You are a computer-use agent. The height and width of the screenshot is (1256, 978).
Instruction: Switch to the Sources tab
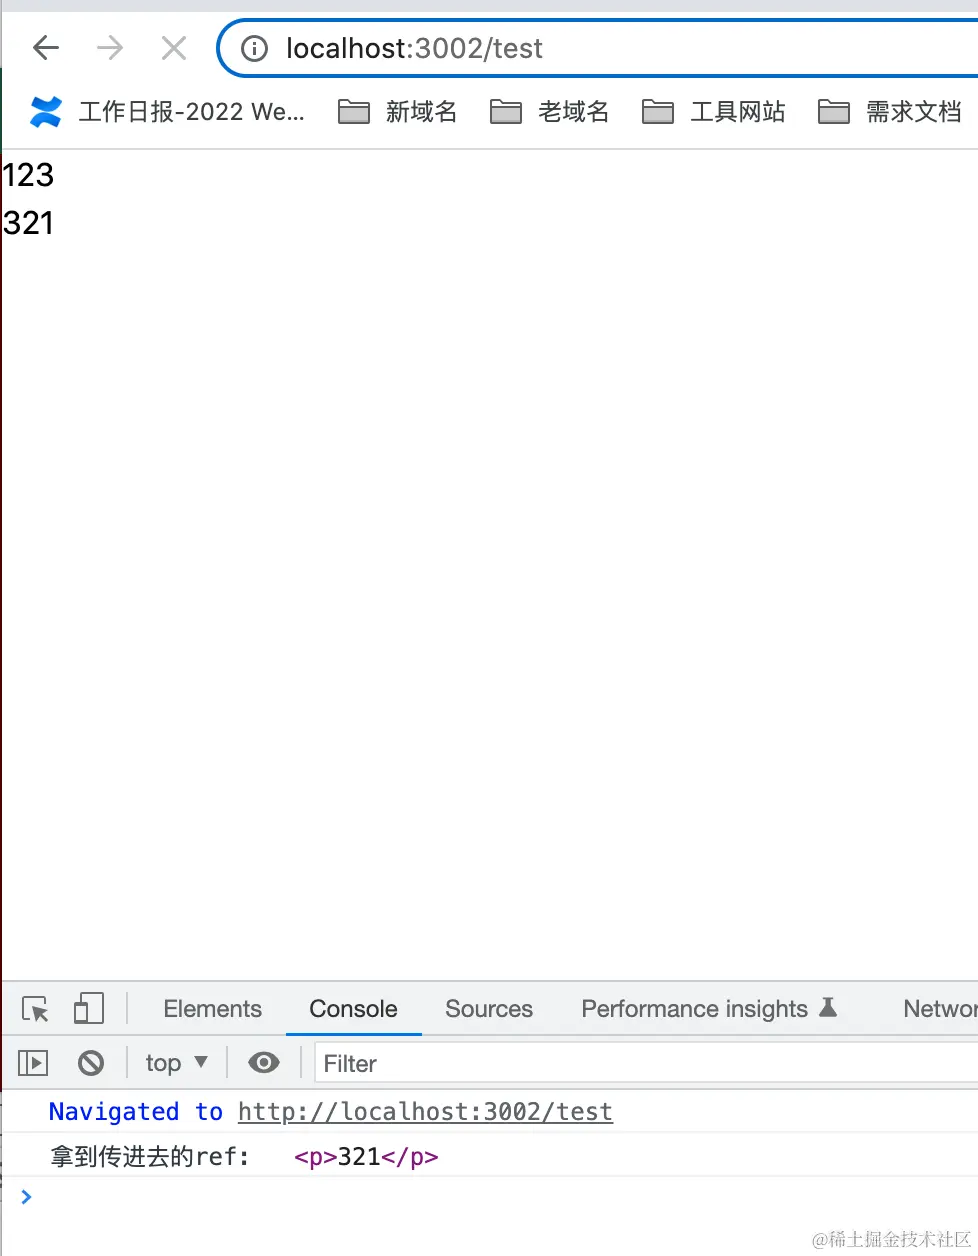(489, 1009)
